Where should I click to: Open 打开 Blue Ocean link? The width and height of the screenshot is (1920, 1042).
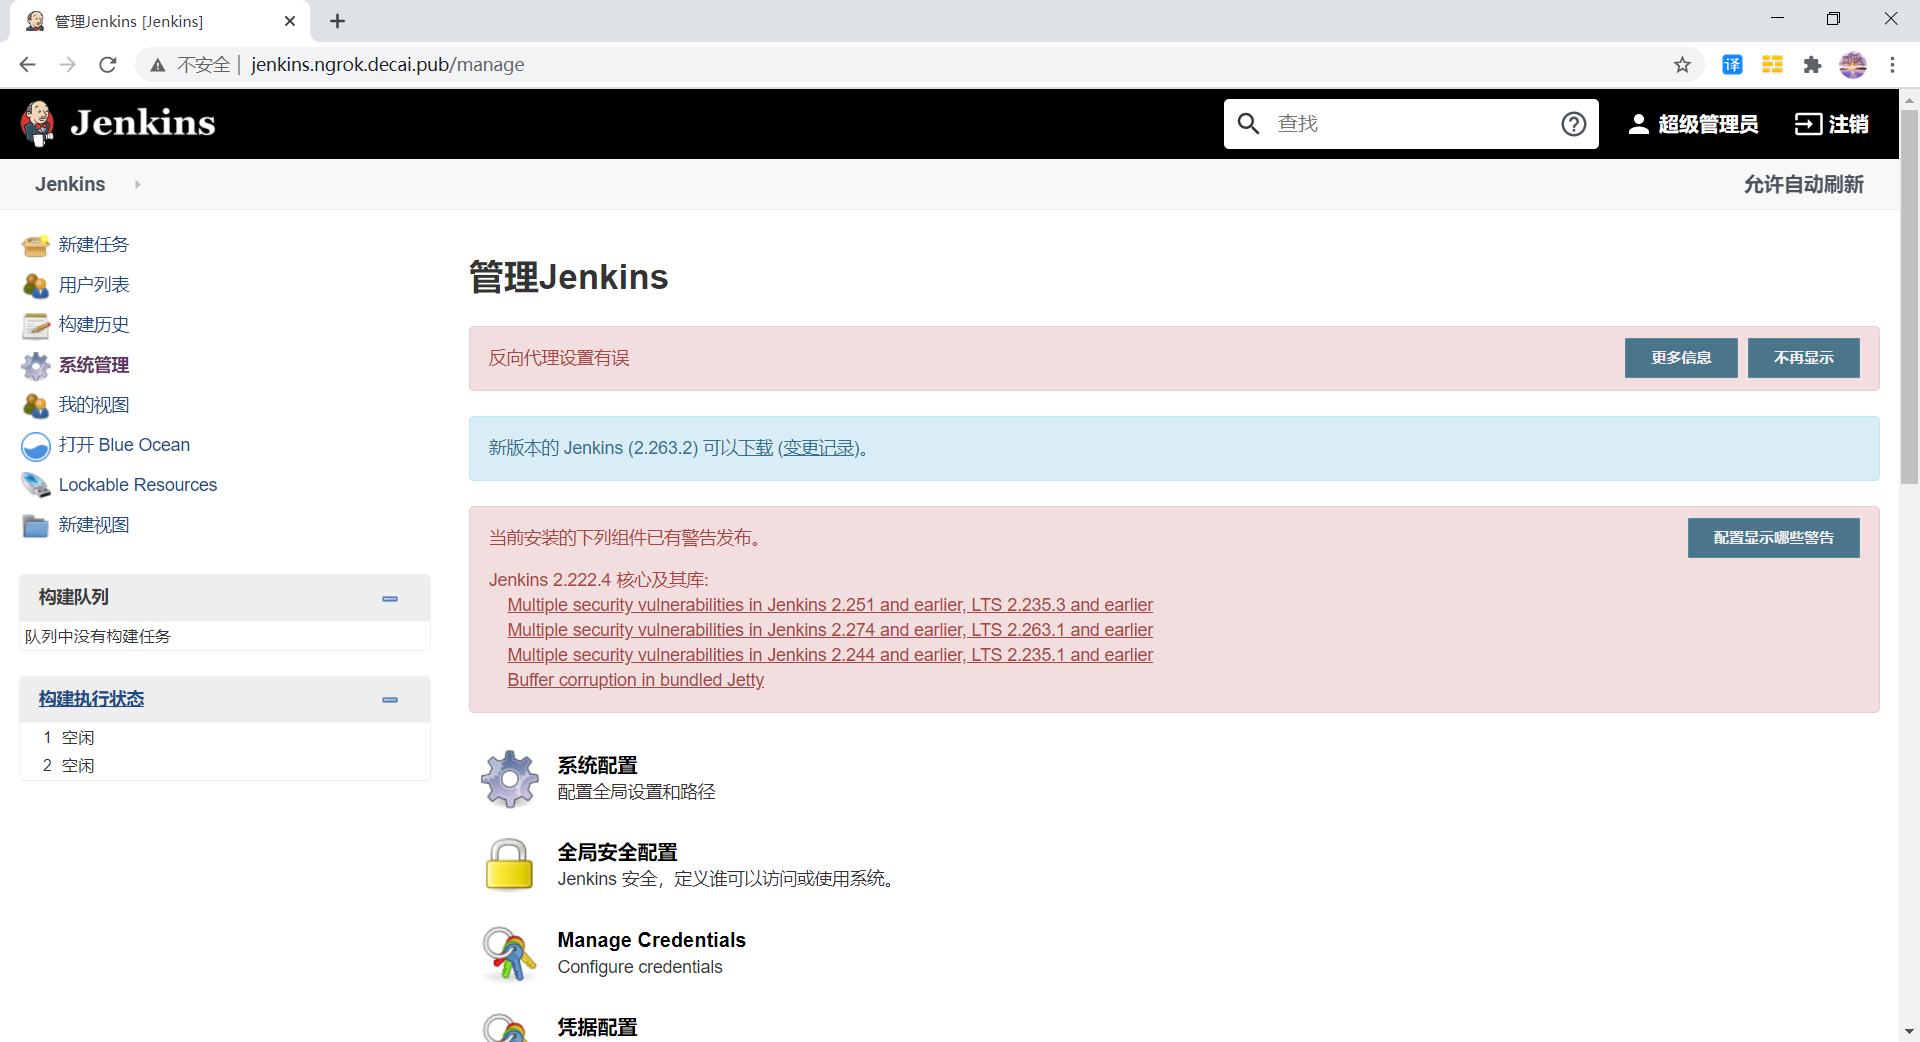tap(124, 445)
